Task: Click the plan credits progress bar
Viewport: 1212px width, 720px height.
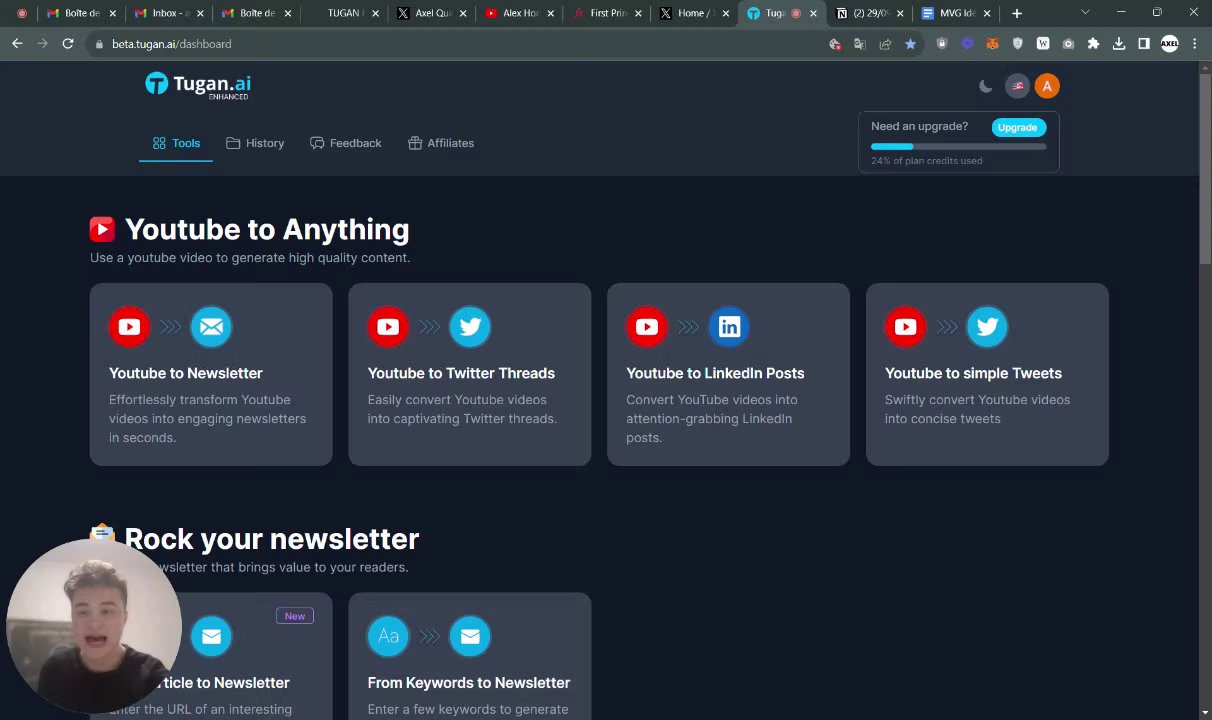Action: 958,147
